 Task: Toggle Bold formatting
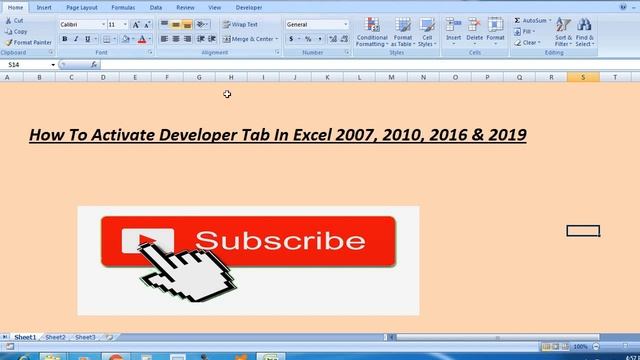click(64, 39)
